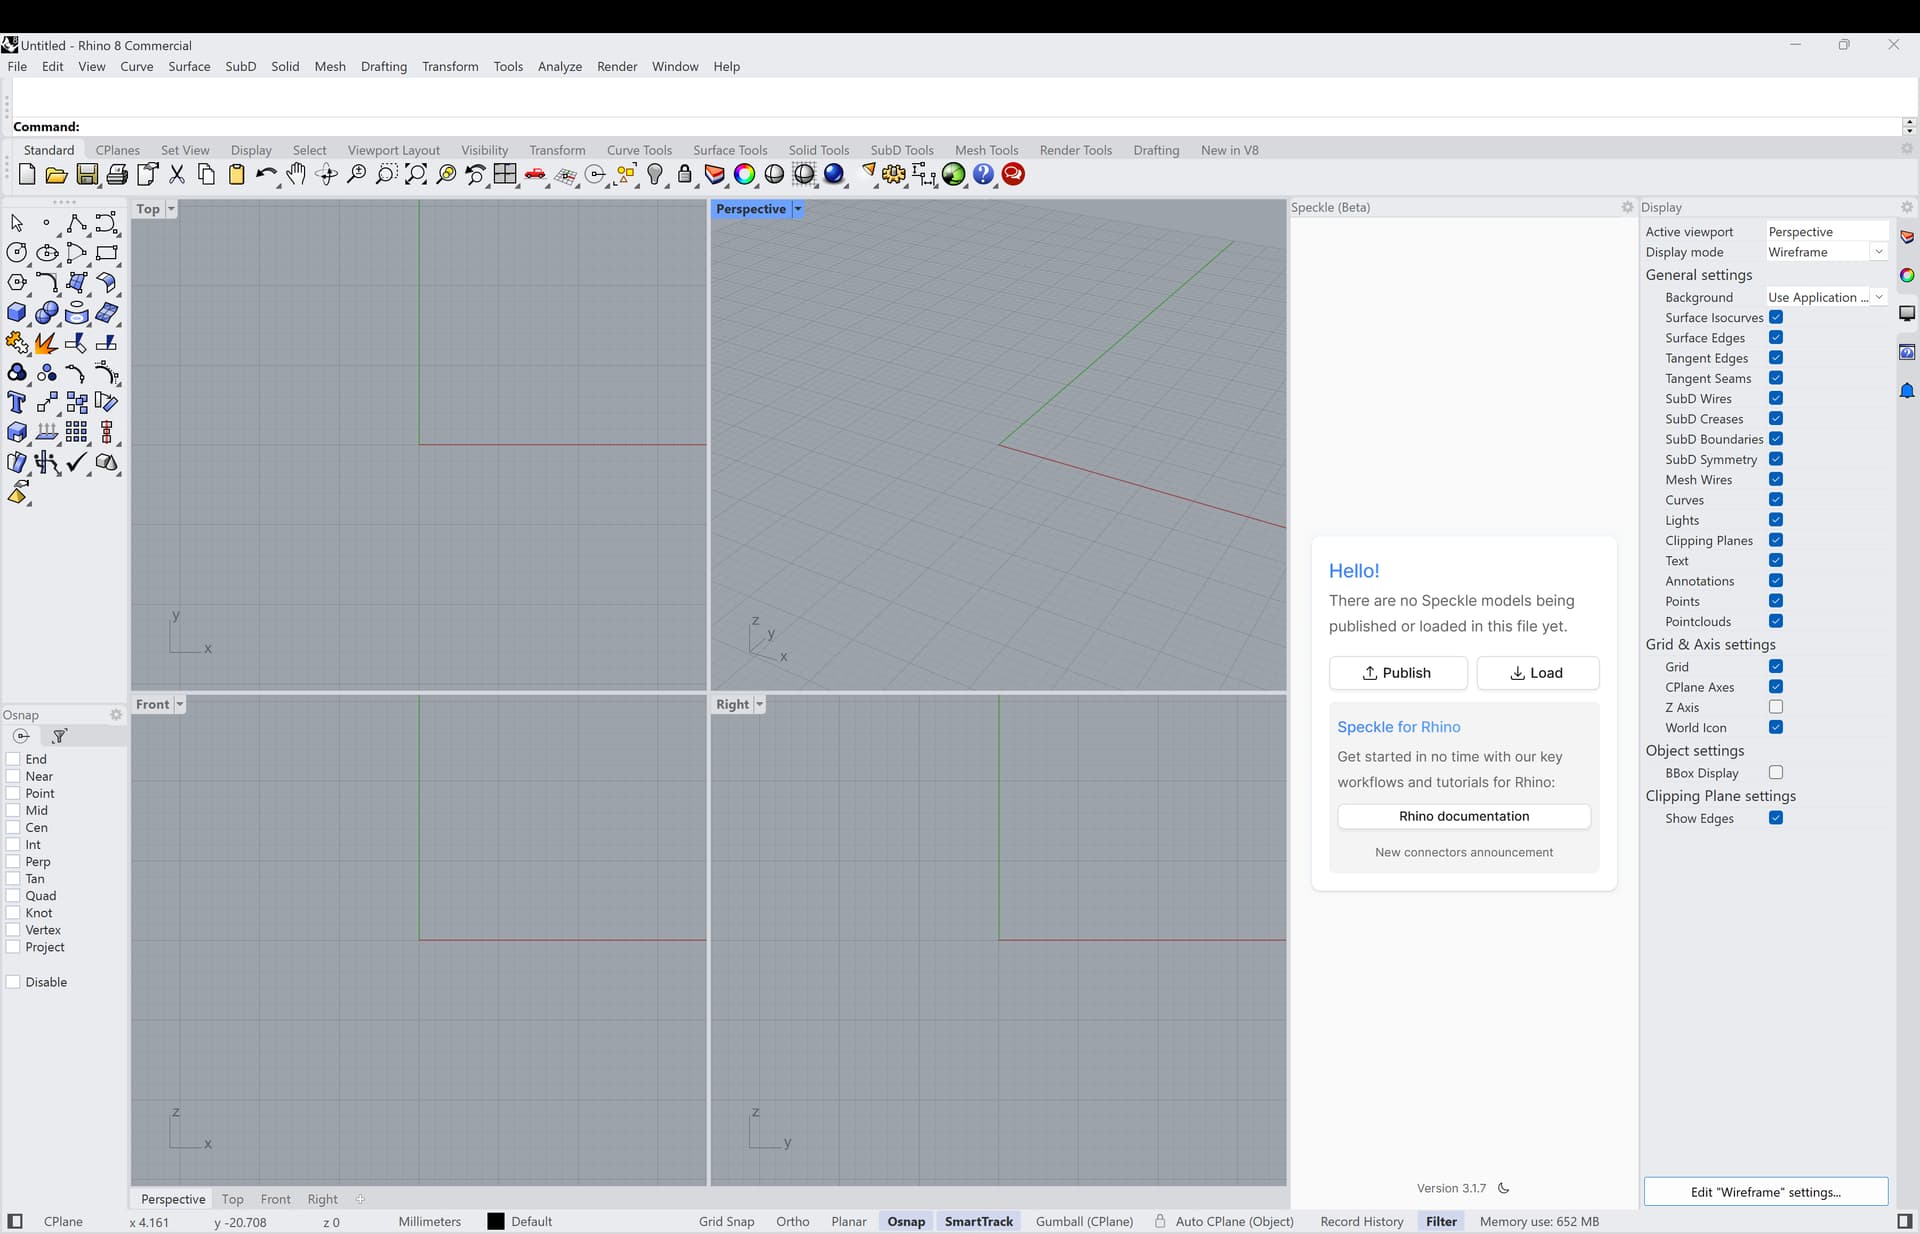Screen dimensions: 1920x1234
Task: Open the Background setting dropdown
Action: click(1827, 297)
